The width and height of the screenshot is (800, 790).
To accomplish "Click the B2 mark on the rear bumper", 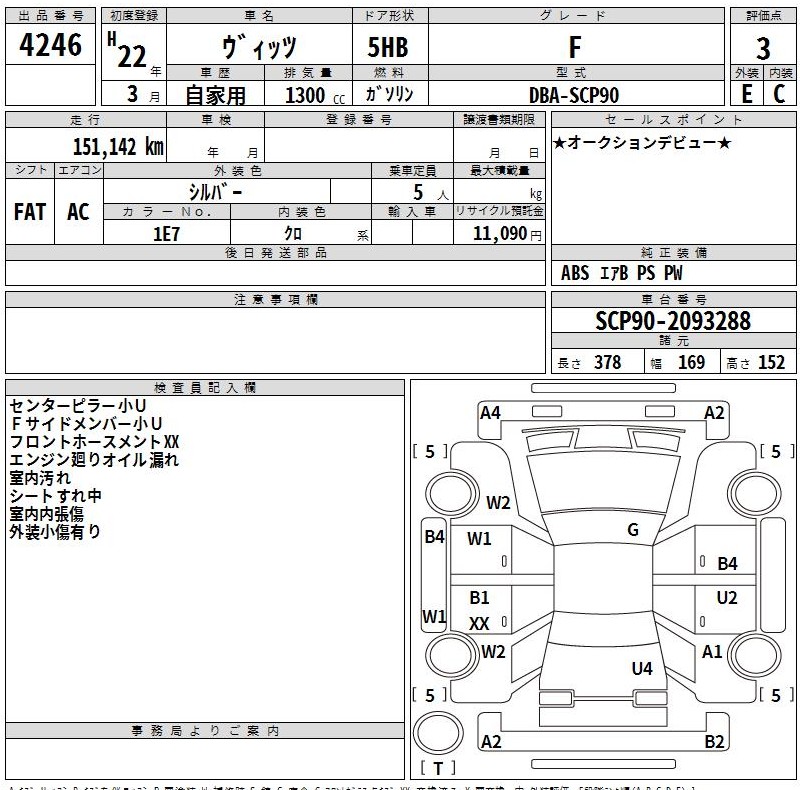I will click(x=714, y=741).
